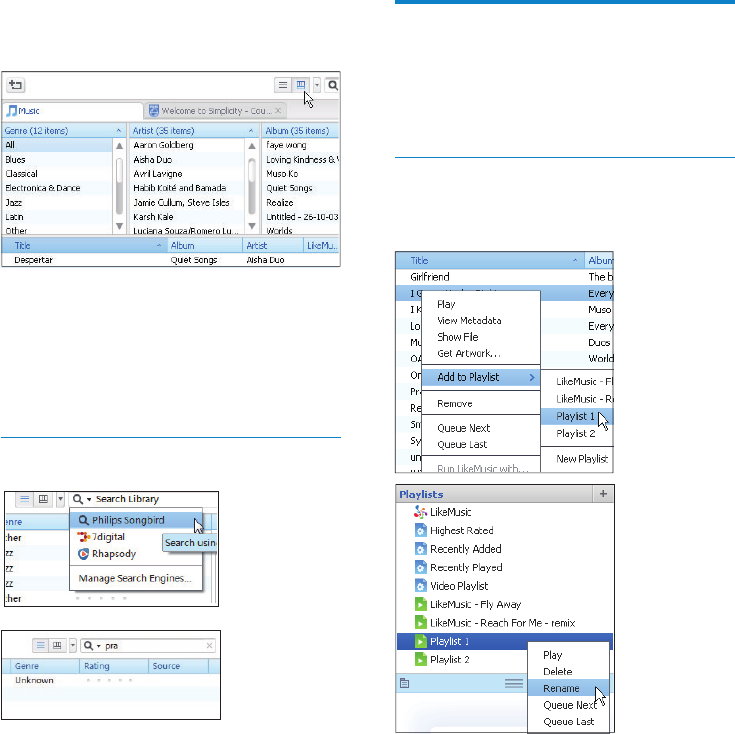735x734 pixels.
Task: Open search engine dropdown beside 'pra'
Action: click(x=91, y=646)
